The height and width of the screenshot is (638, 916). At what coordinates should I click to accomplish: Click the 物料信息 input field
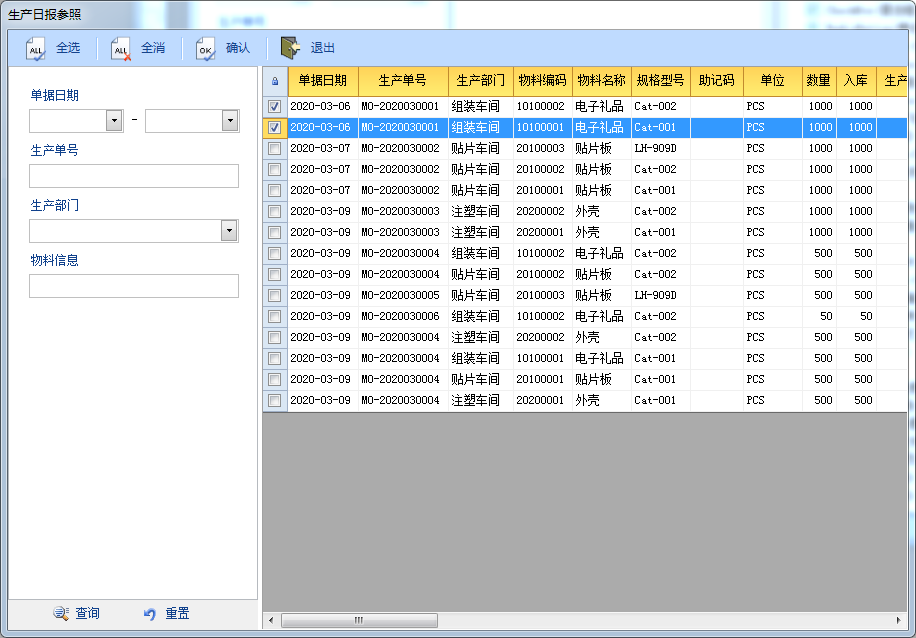134,286
